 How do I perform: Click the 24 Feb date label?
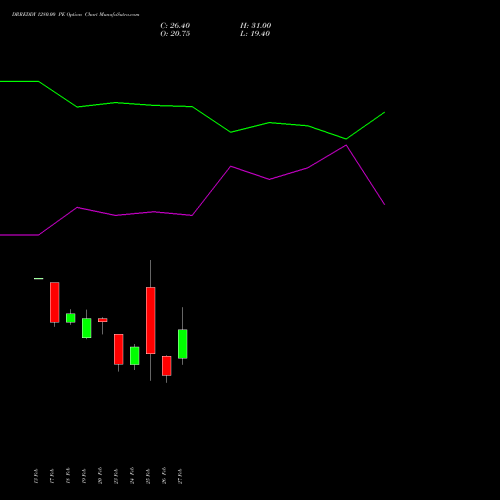point(132,476)
